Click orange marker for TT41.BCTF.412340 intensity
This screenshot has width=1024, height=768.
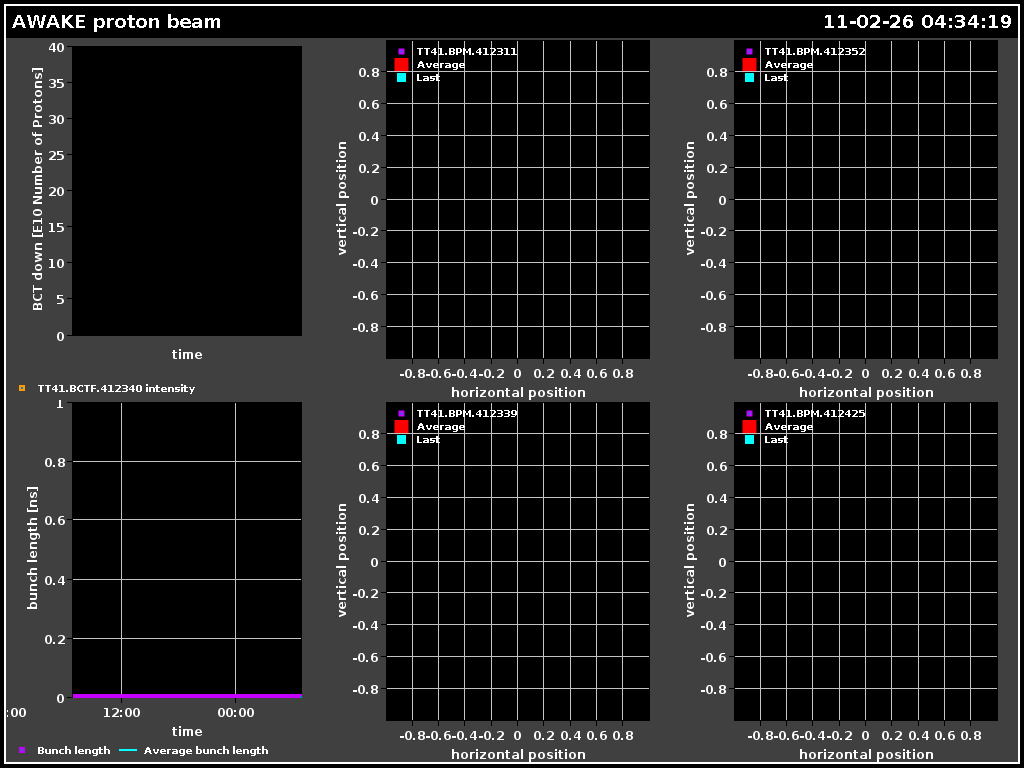[22, 388]
